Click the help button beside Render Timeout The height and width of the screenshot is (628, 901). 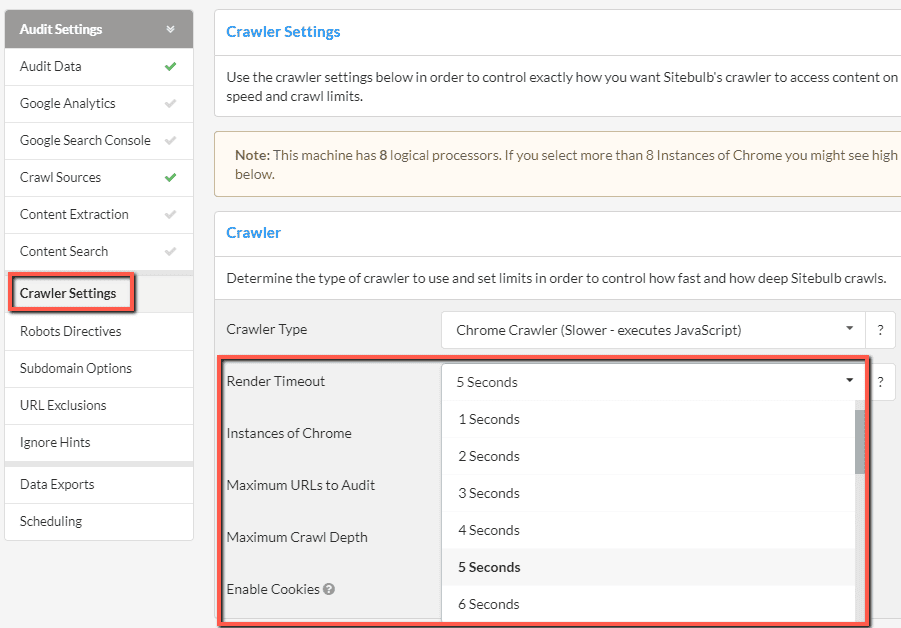pyautogui.click(x=880, y=382)
